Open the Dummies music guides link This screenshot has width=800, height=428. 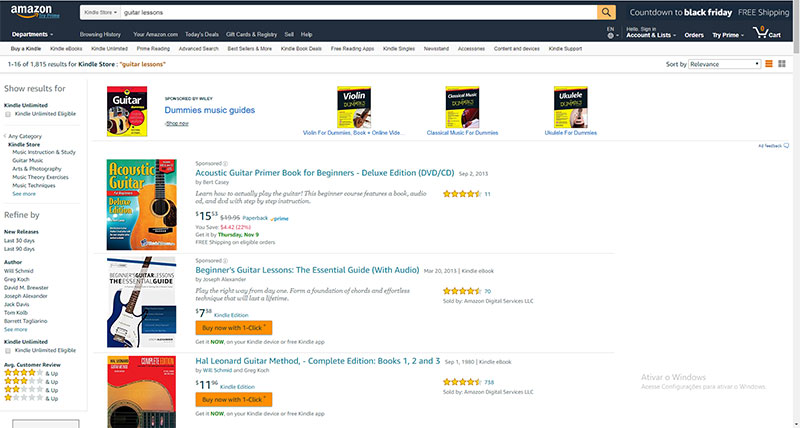[x=210, y=110]
